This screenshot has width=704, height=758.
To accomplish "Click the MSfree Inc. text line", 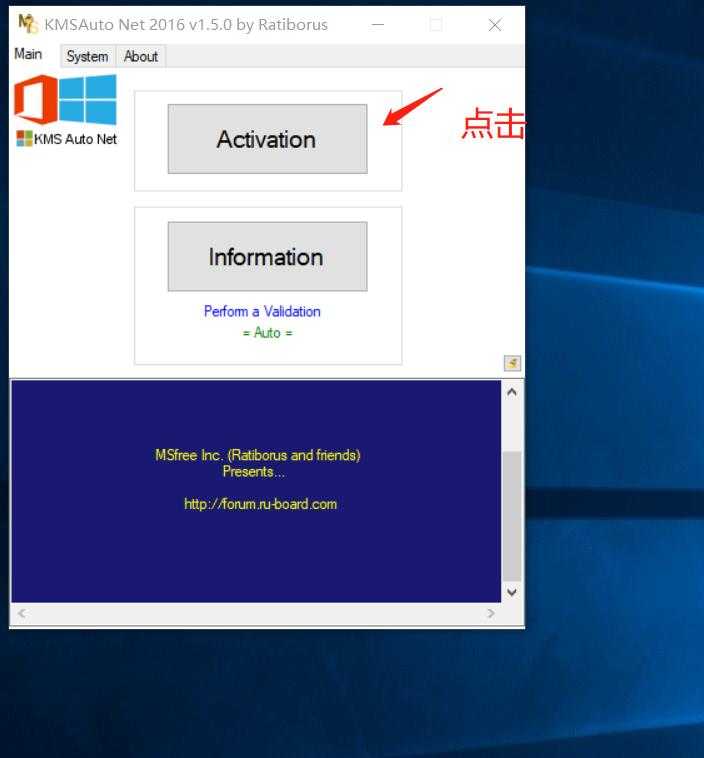I will tap(258, 455).
